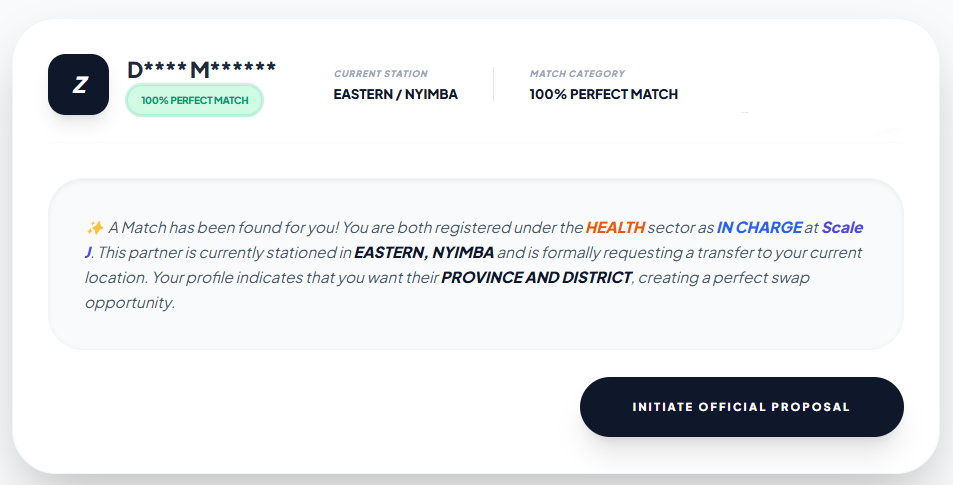Click the sparkle emoji in the message
953x485 pixels.
[95, 227]
